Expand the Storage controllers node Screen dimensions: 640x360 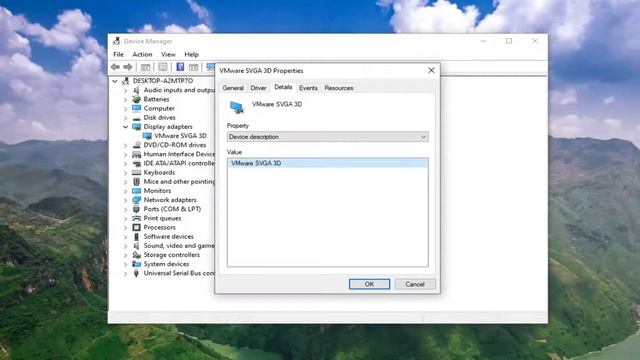click(125, 255)
